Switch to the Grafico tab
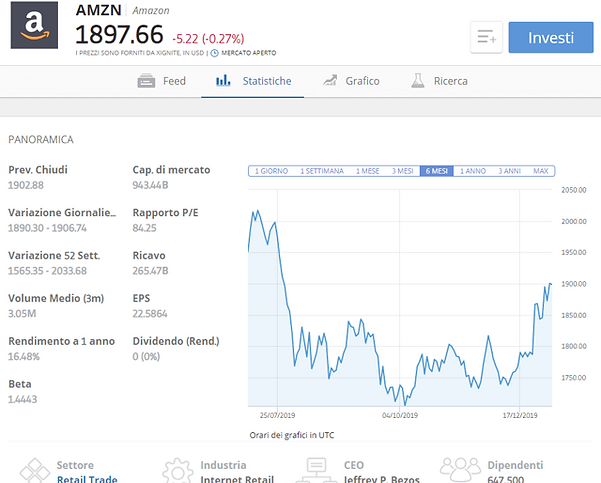This screenshot has width=601, height=483. (x=351, y=81)
